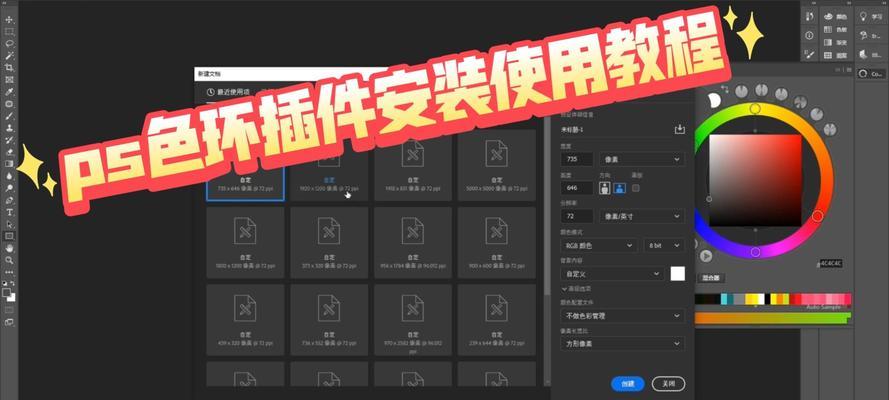Enable the Artboards checkbox
The height and width of the screenshot is (400, 889).
coord(636,188)
